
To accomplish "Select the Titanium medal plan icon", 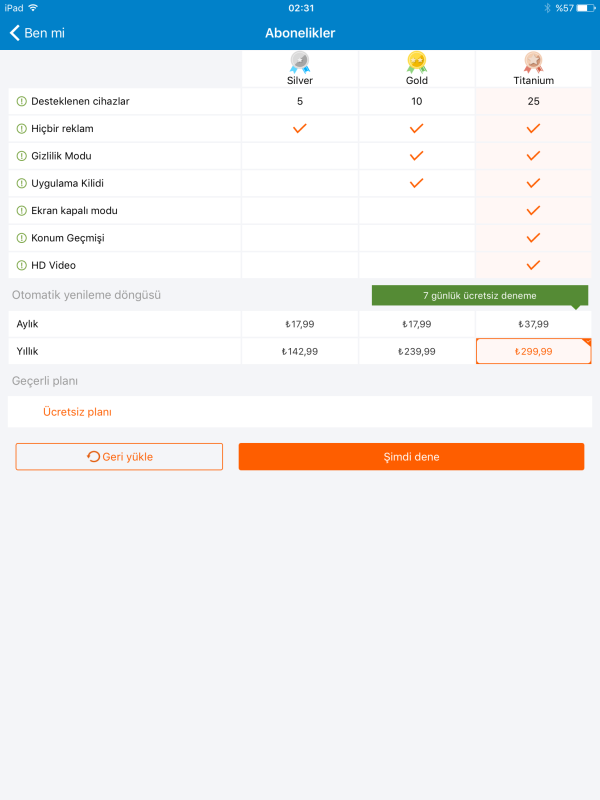I will pyautogui.click(x=533, y=62).
